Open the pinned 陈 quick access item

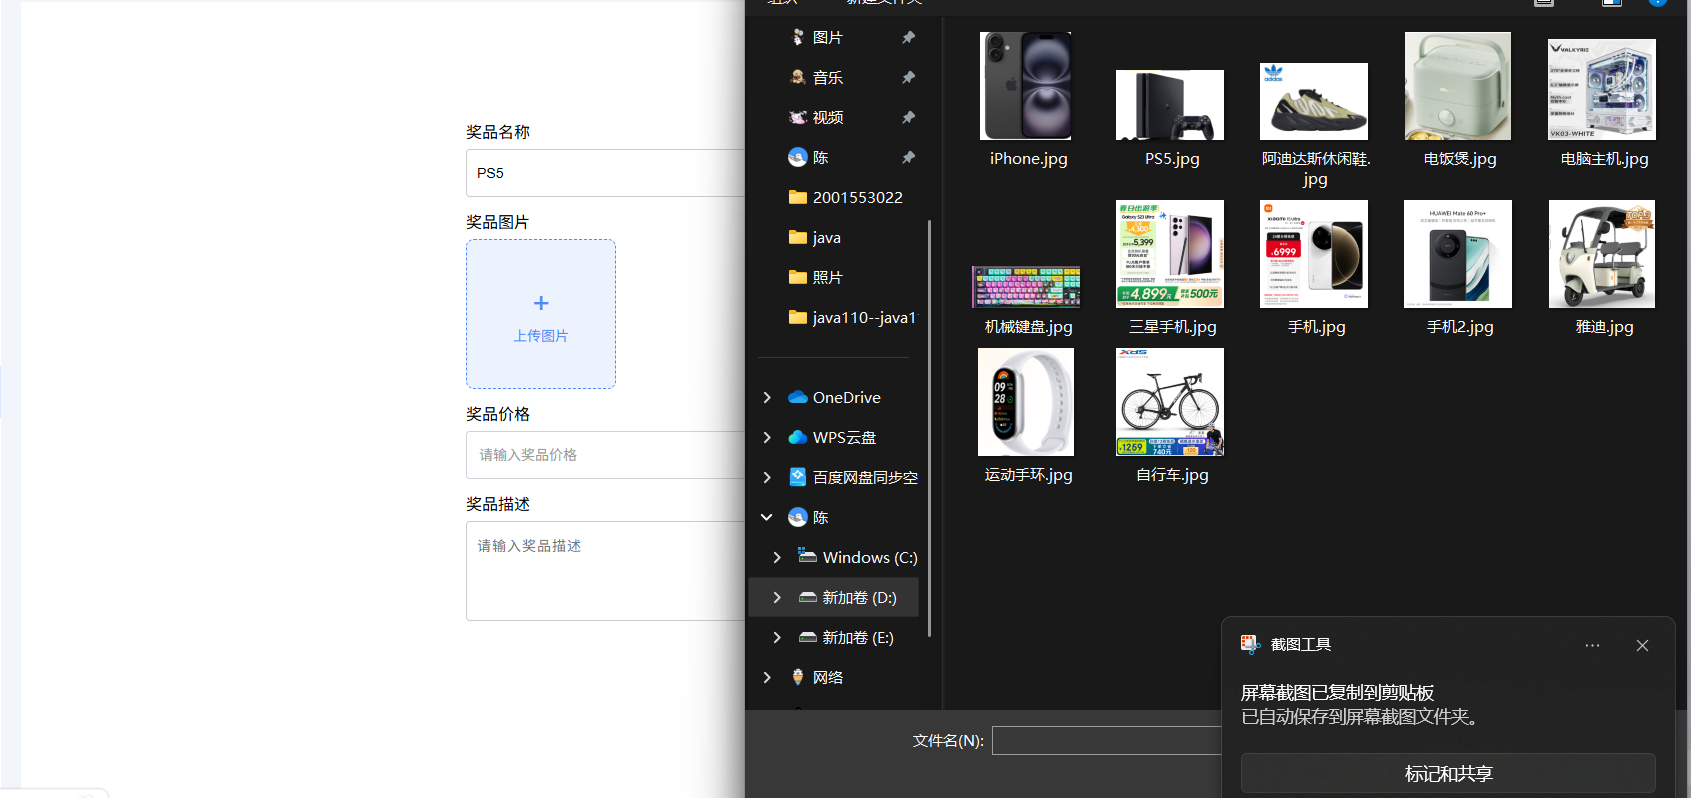click(820, 157)
